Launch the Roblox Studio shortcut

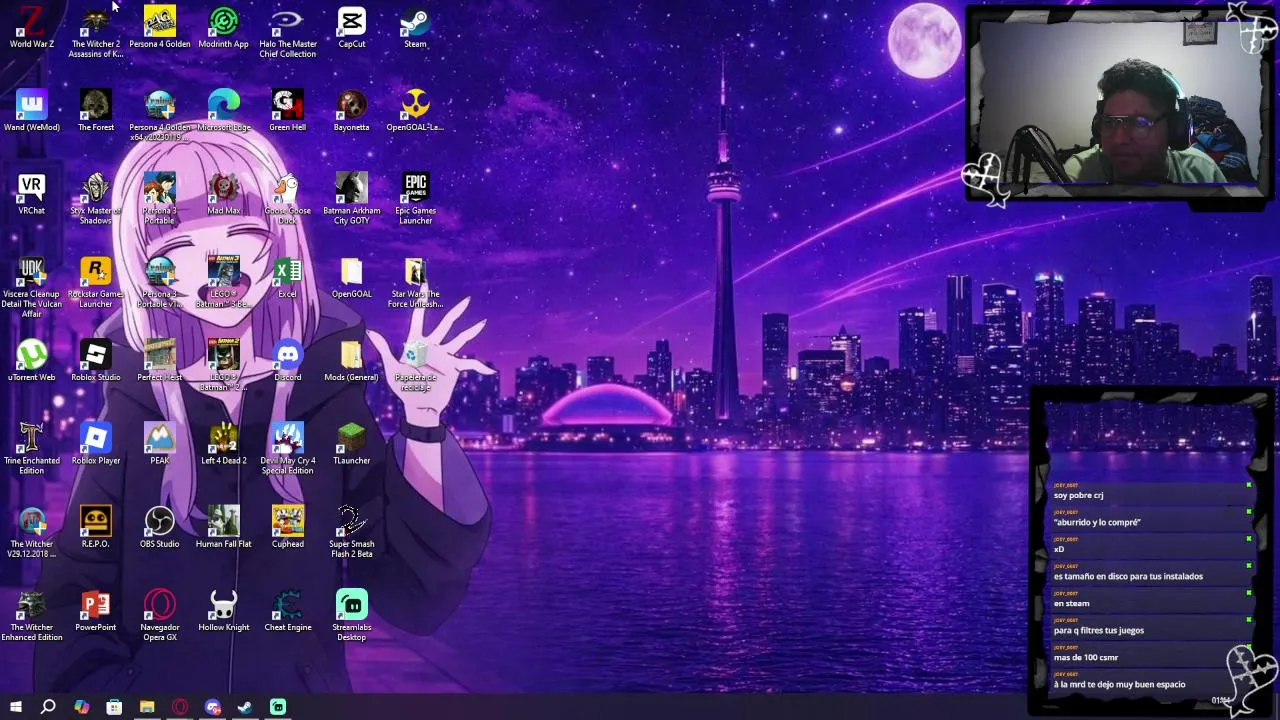(96, 360)
